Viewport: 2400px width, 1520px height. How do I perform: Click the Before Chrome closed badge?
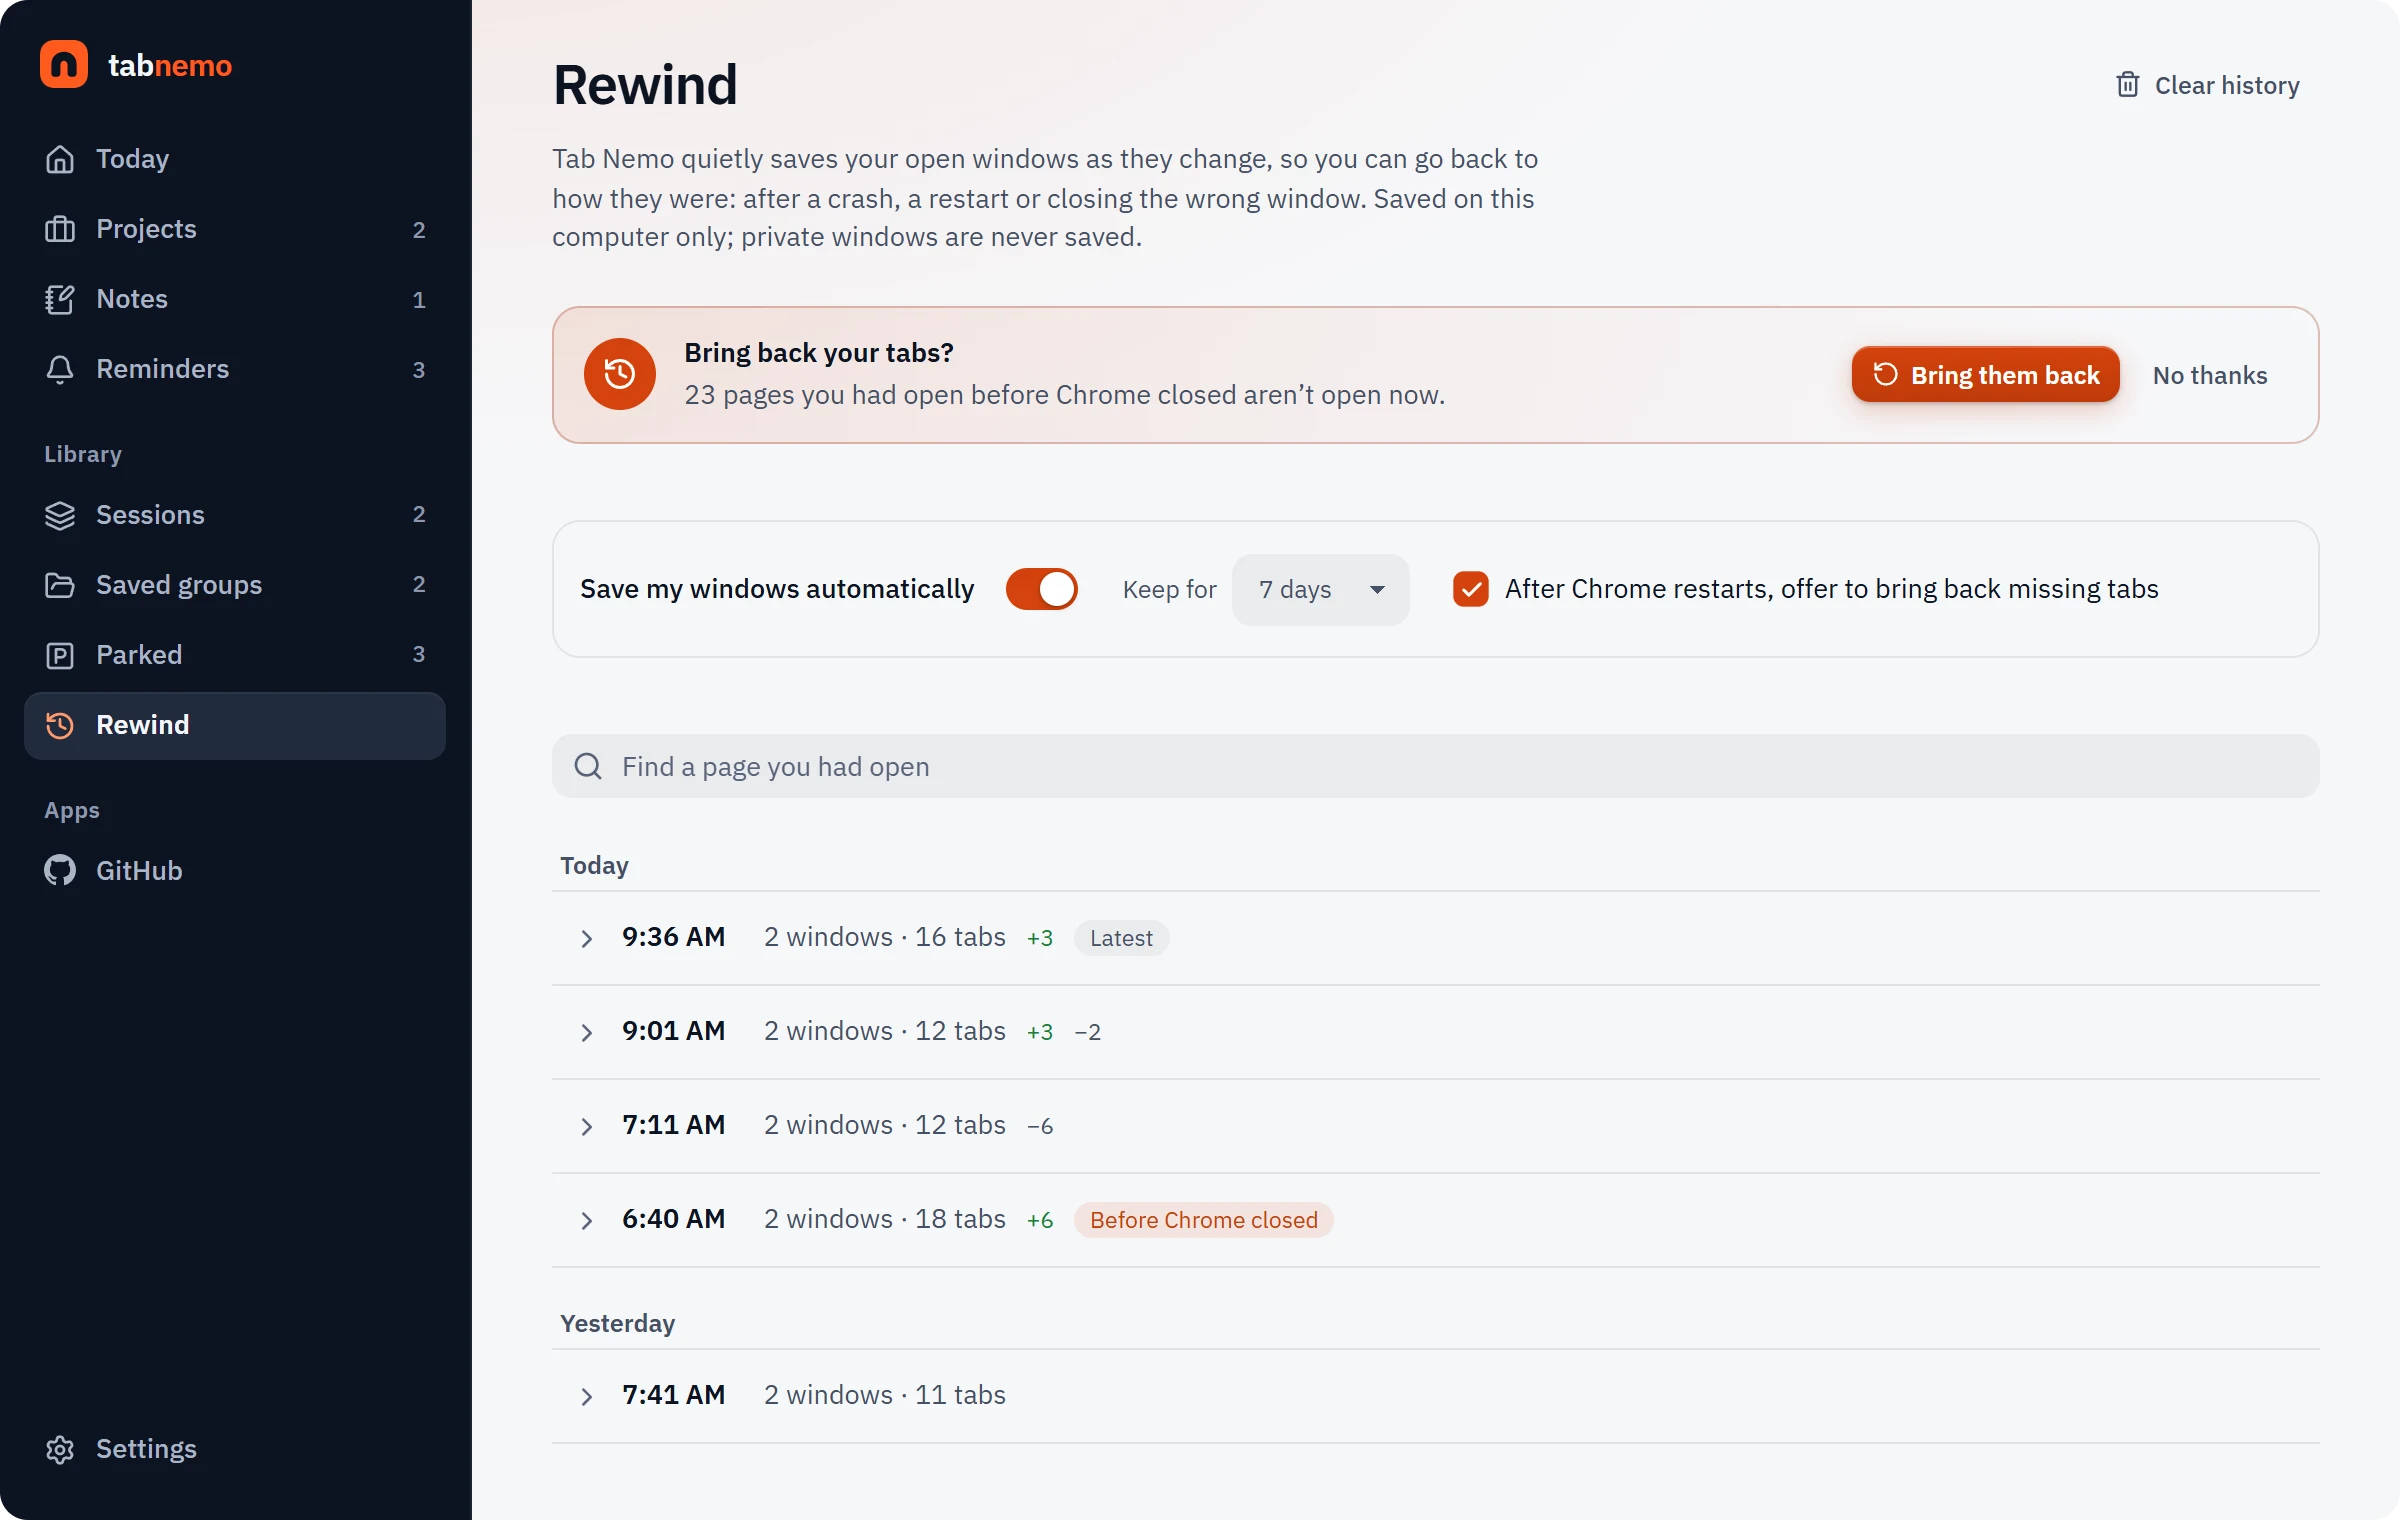(x=1204, y=1220)
